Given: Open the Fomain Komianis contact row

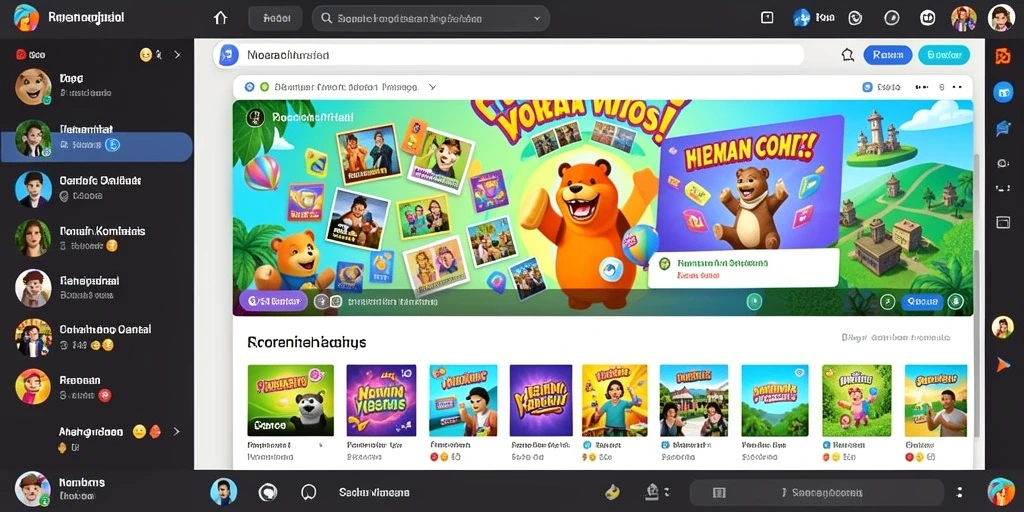Looking at the screenshot, I should coord(97,238).
